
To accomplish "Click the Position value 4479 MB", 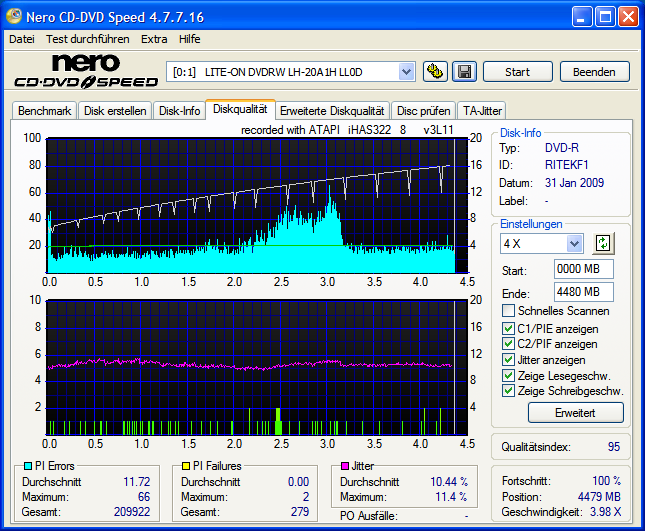I will coord(599,497).
